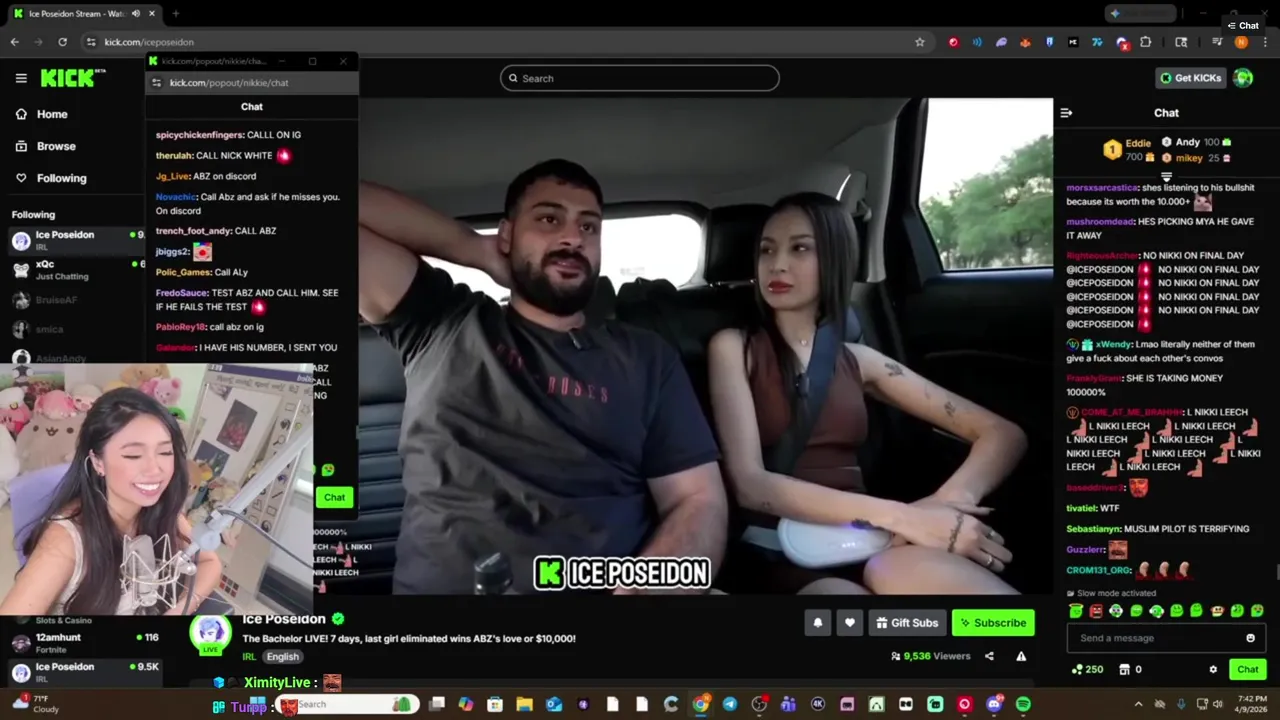
Task: Open Following in the sidebar
Action: click(50, 178)
